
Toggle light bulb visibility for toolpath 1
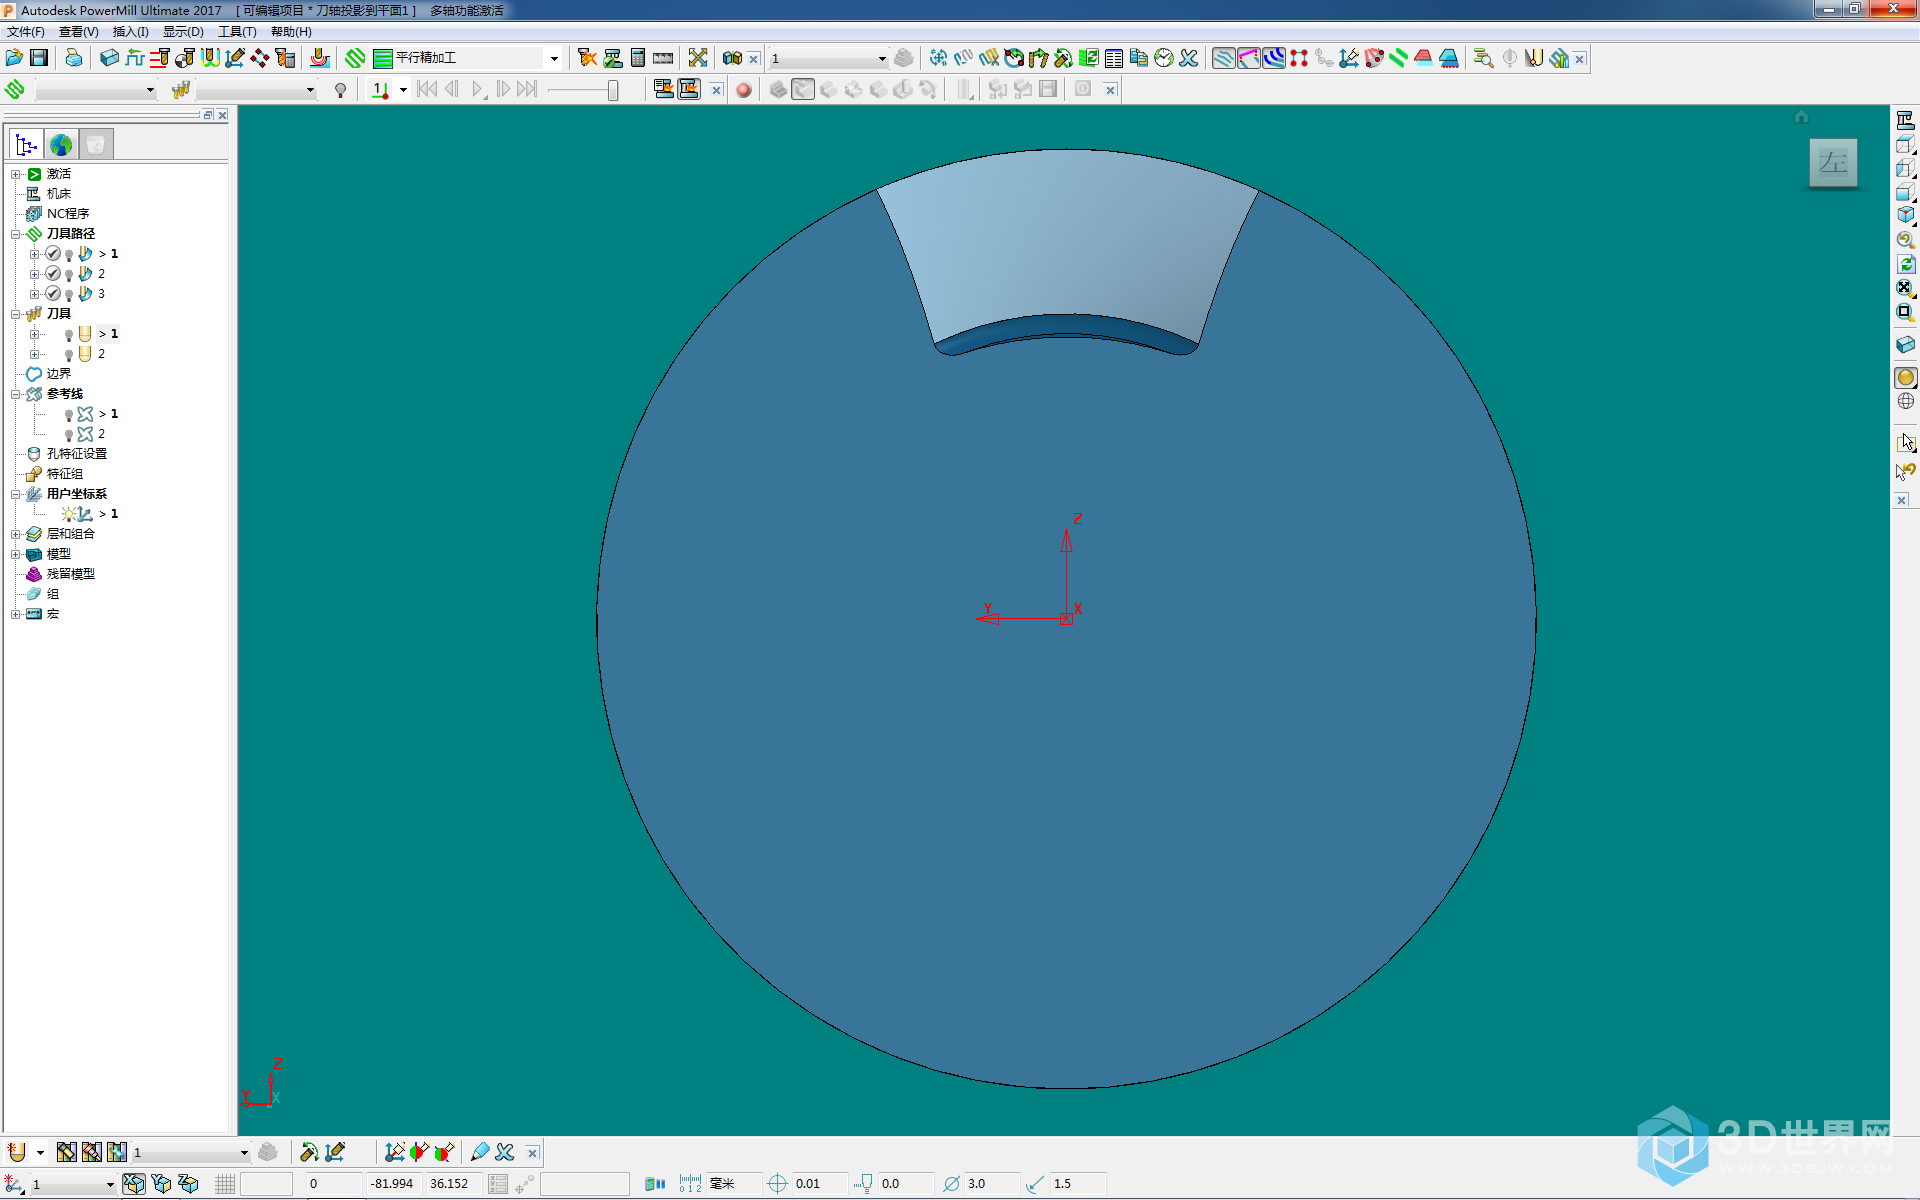click(x=69, y=254)
